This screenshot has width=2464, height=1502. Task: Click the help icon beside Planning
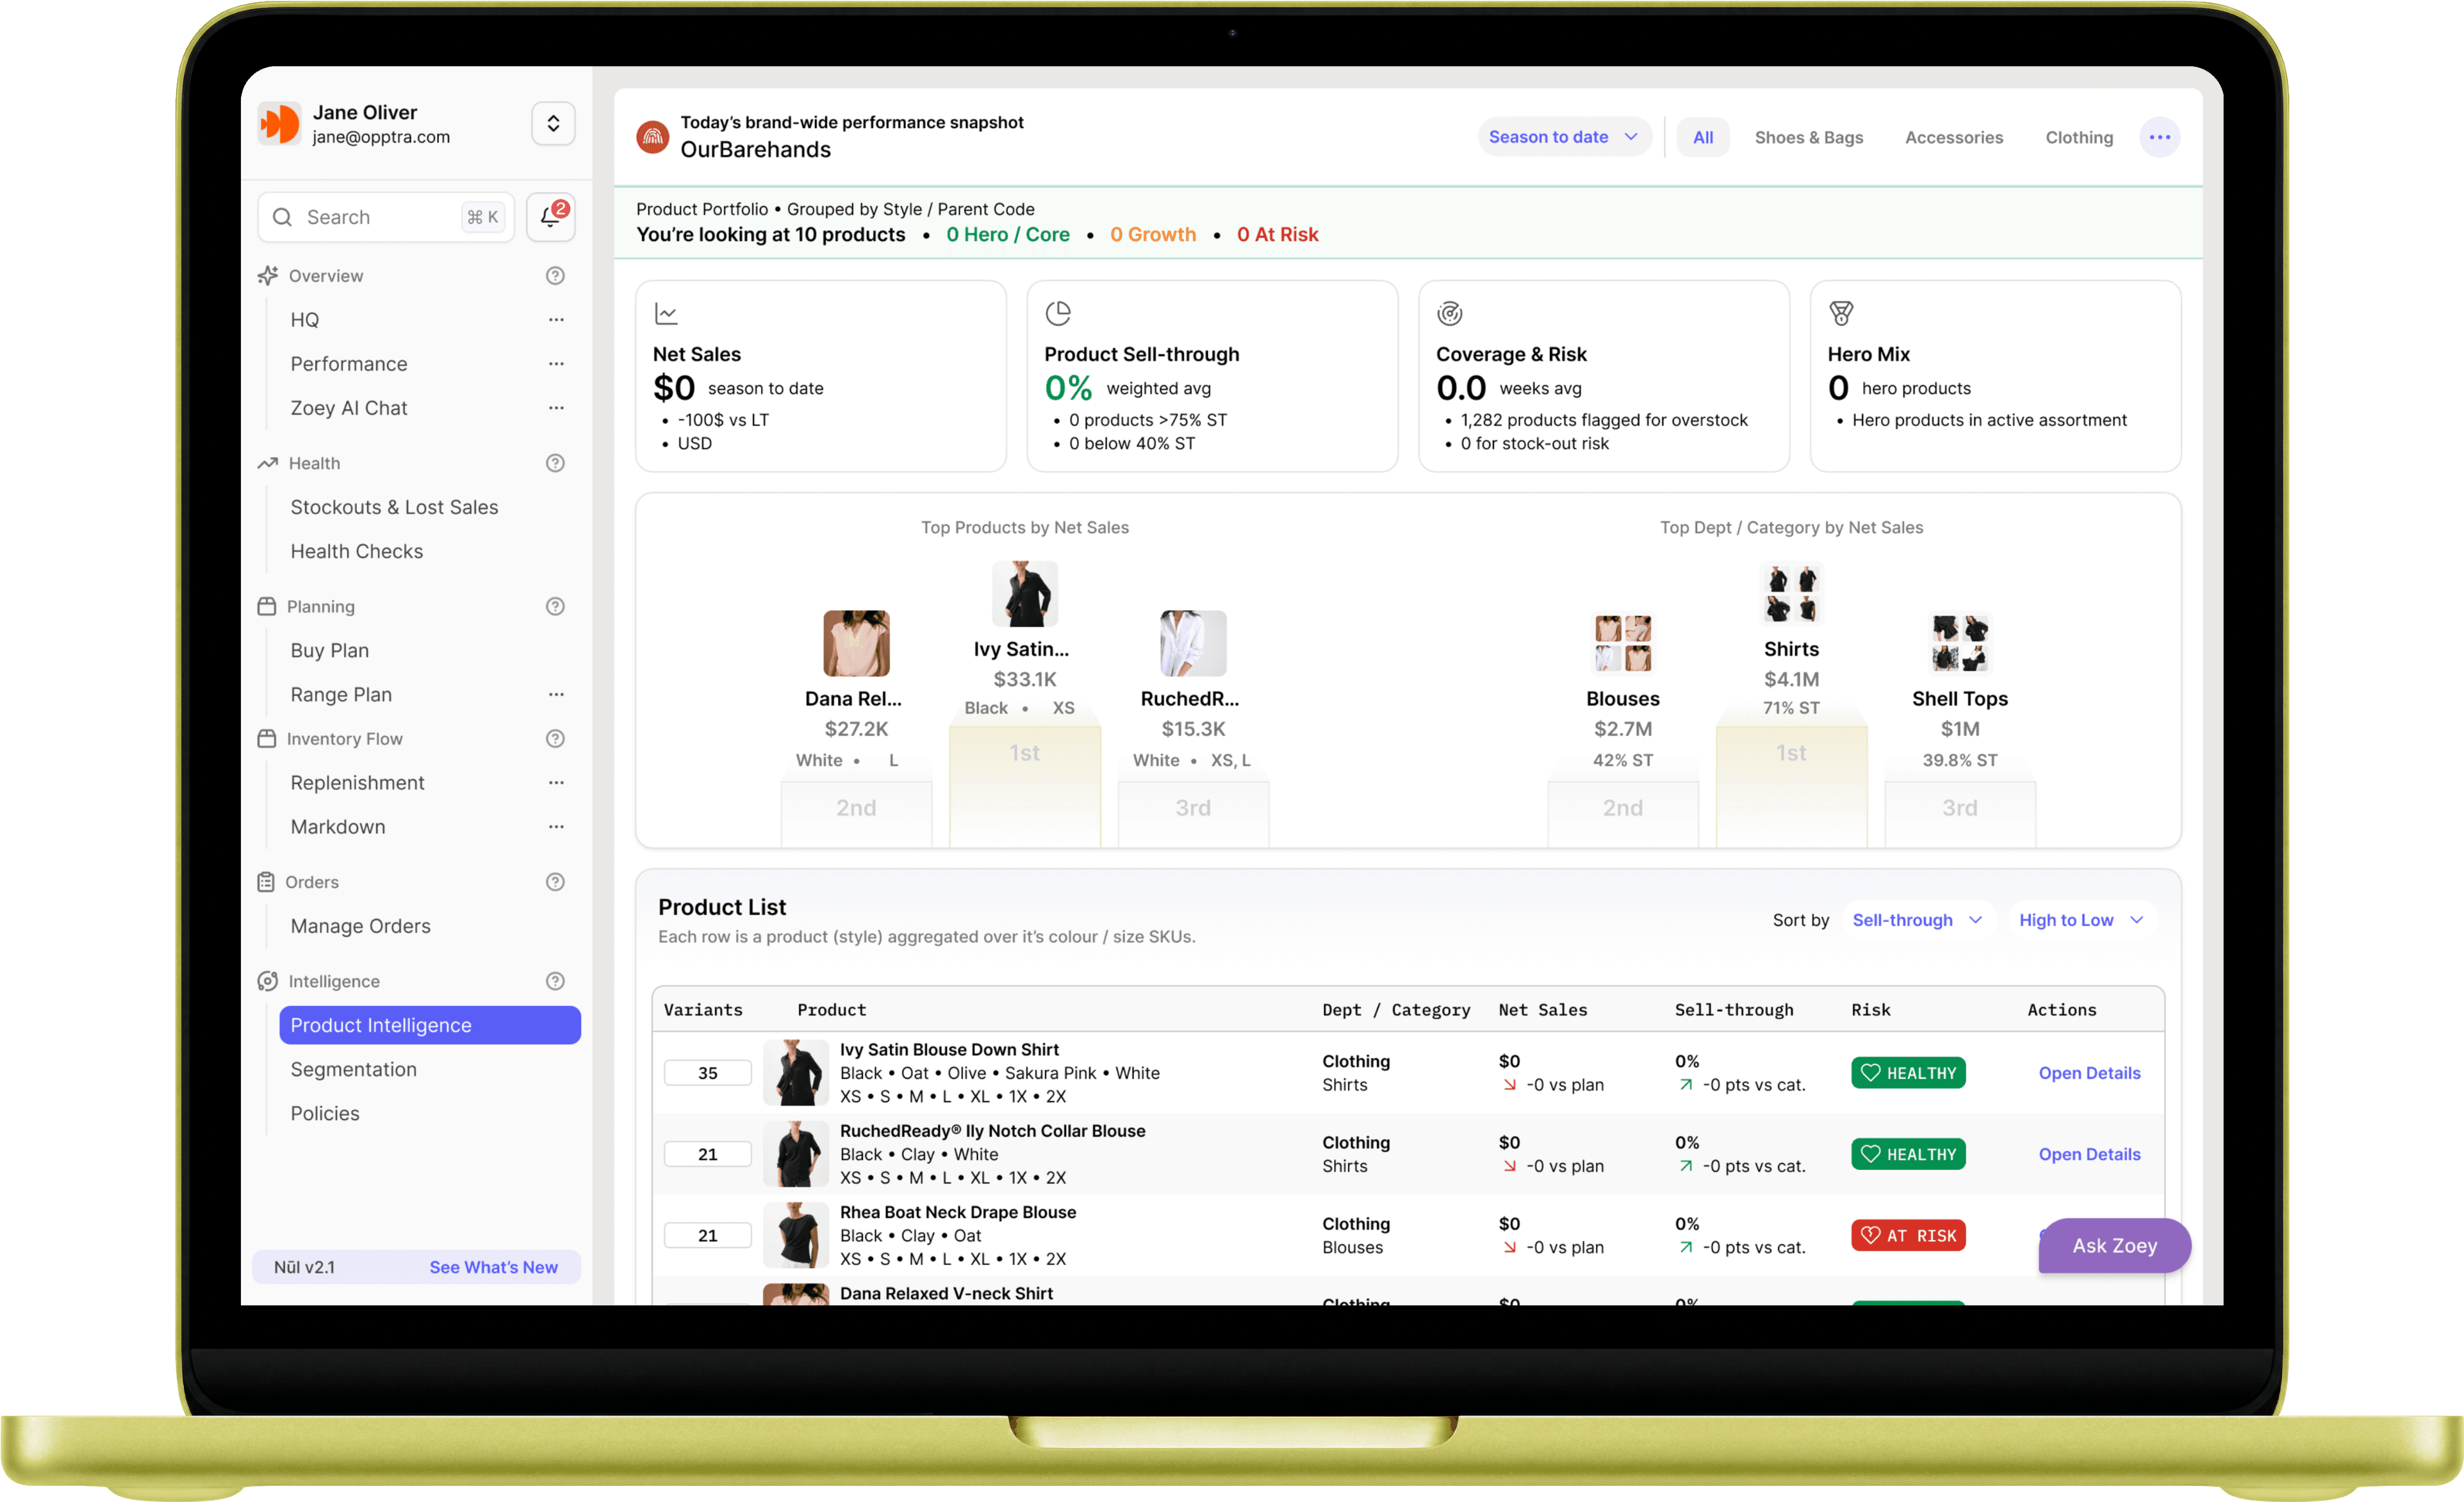pyautogui.click(x=555, y=606)
